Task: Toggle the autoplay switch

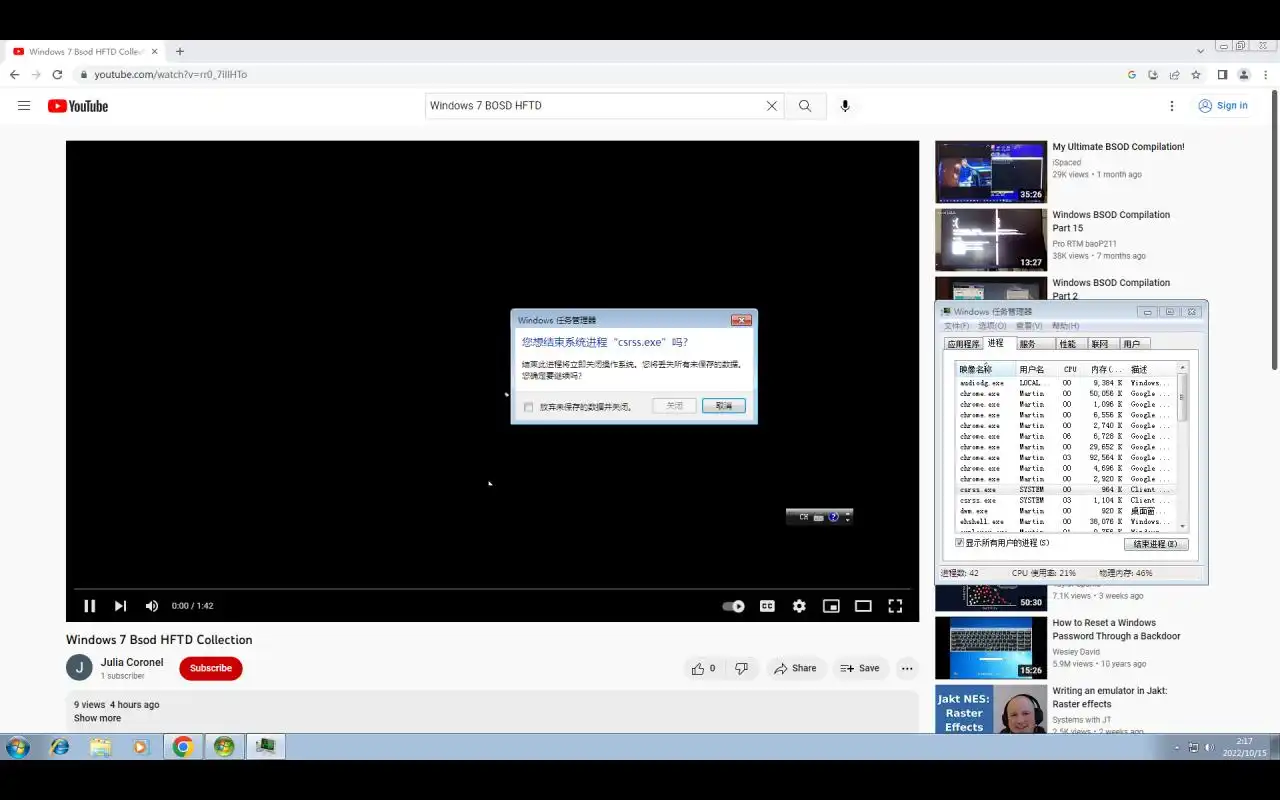Action: coord(734,606)
